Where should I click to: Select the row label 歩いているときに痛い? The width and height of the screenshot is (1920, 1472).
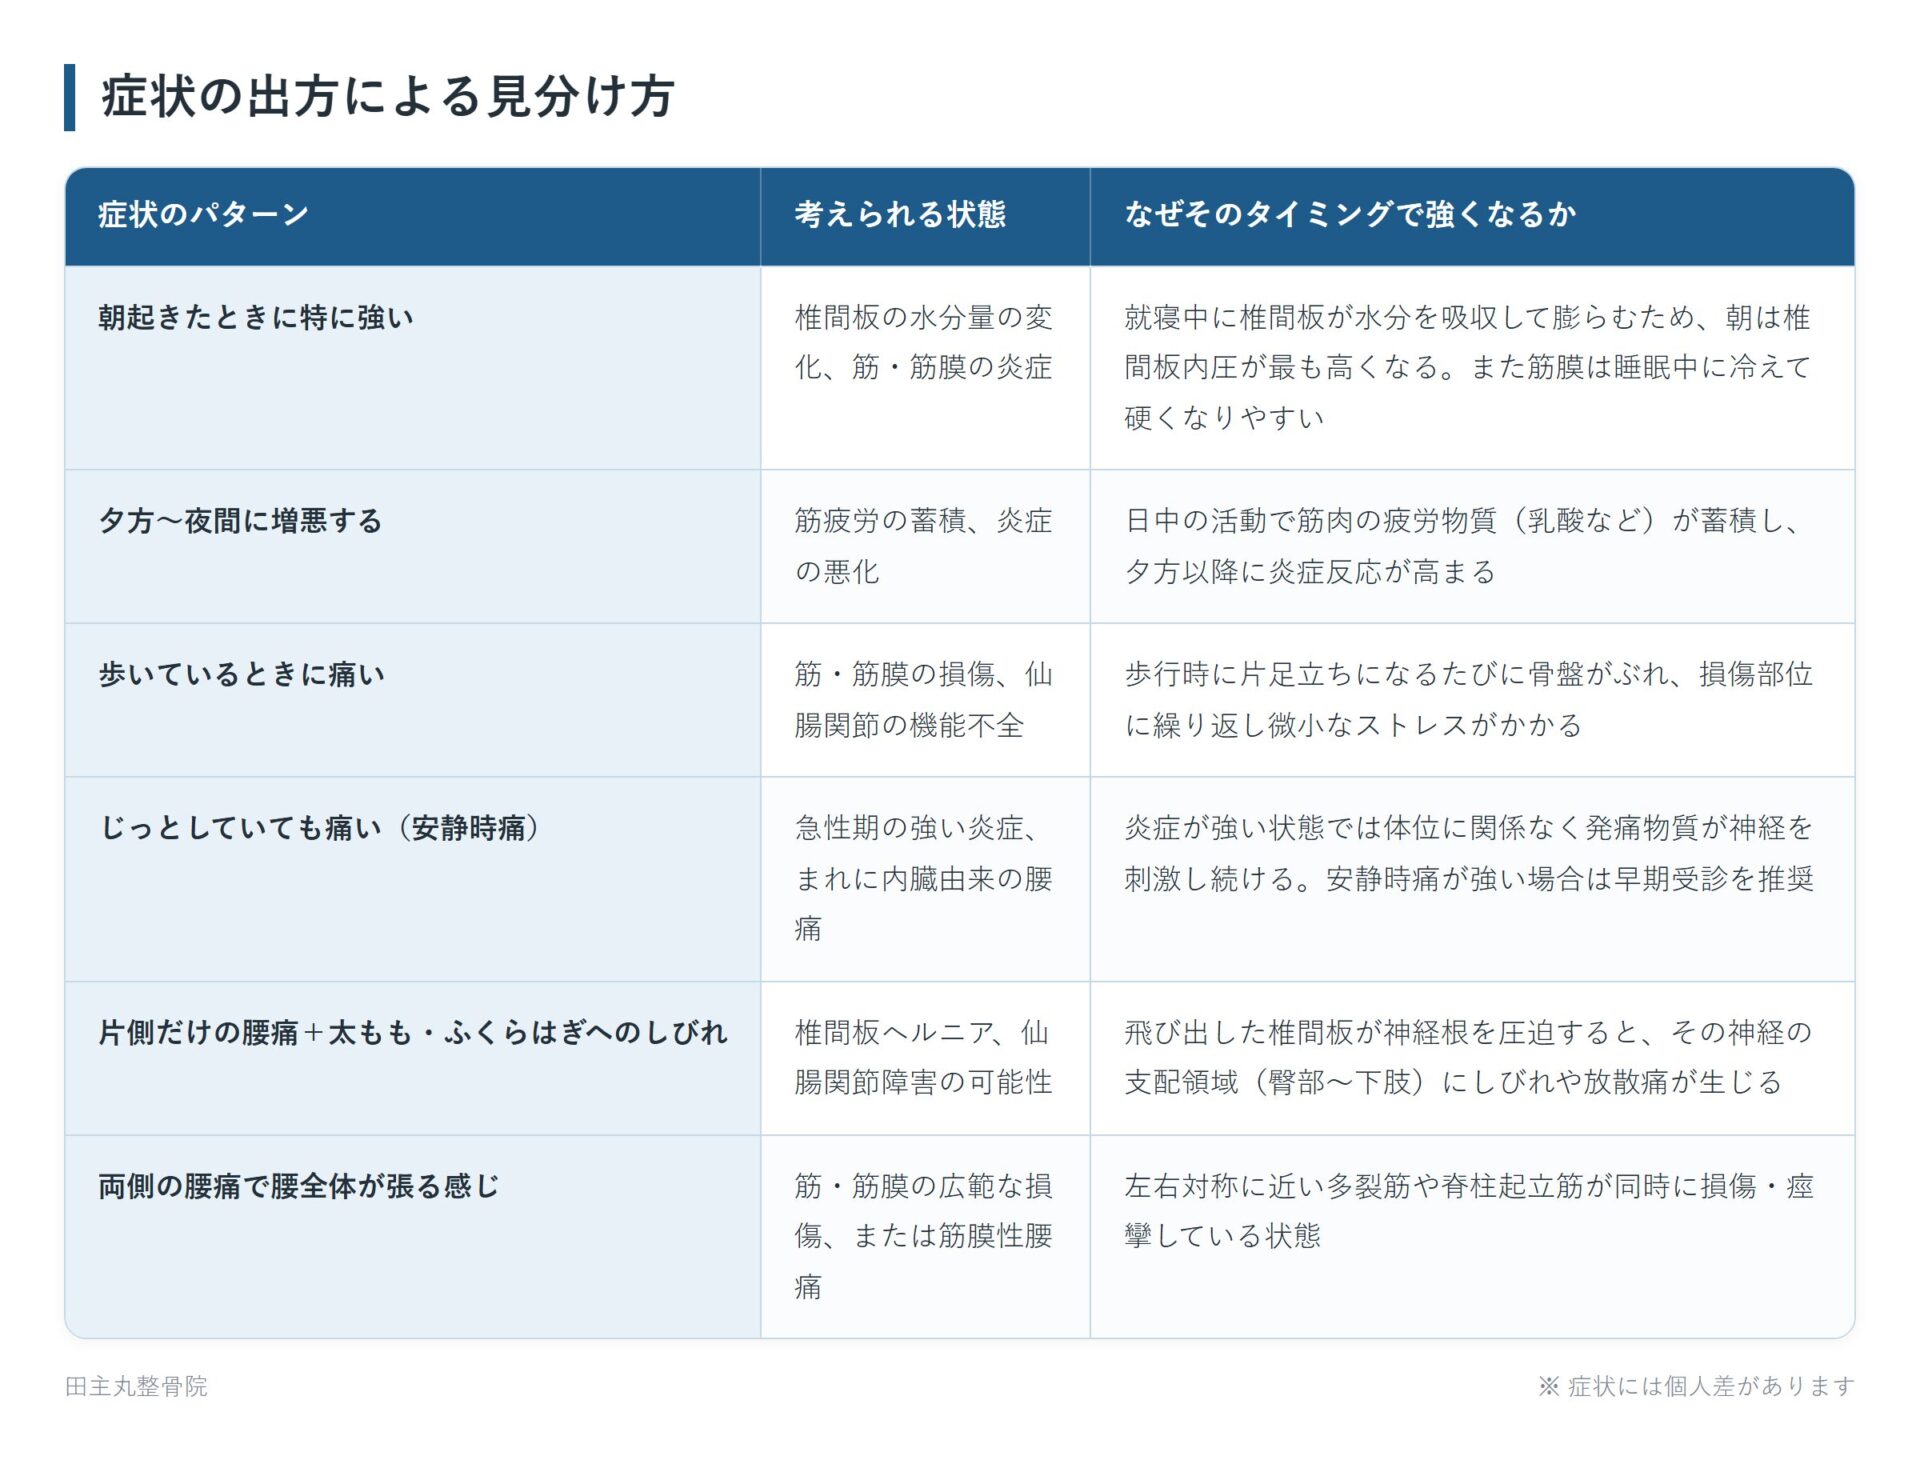coord(242,674)
